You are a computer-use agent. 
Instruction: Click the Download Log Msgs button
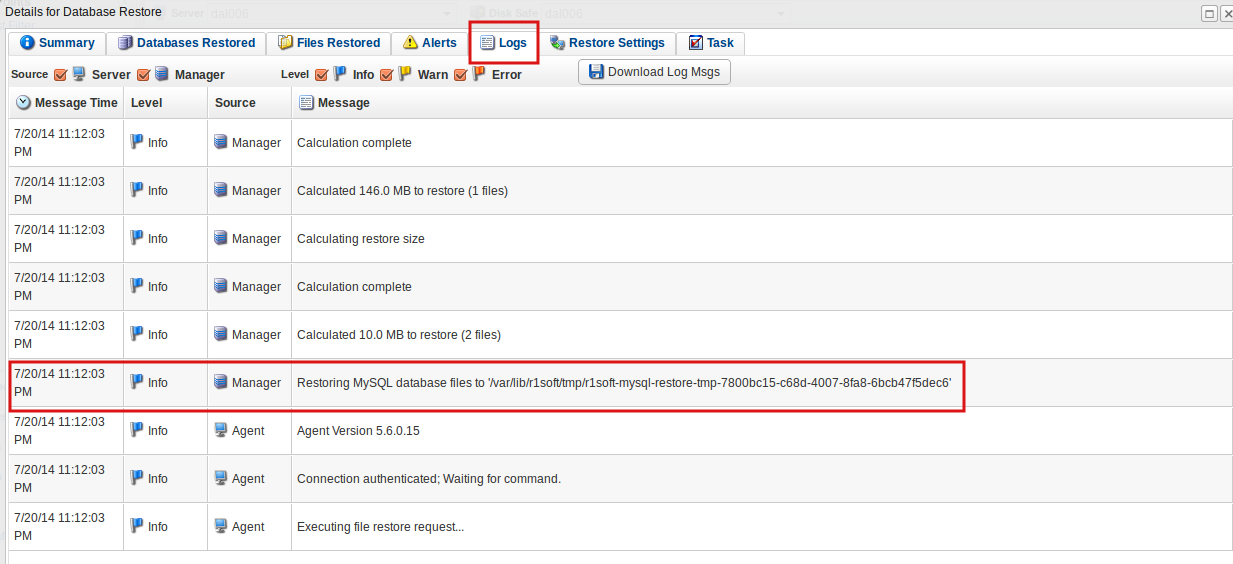[654, 72]
